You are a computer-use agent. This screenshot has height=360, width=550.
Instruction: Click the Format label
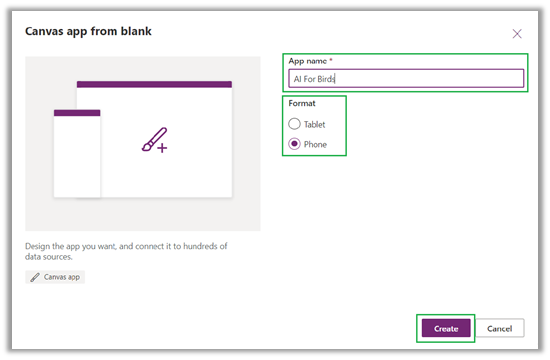302,103
